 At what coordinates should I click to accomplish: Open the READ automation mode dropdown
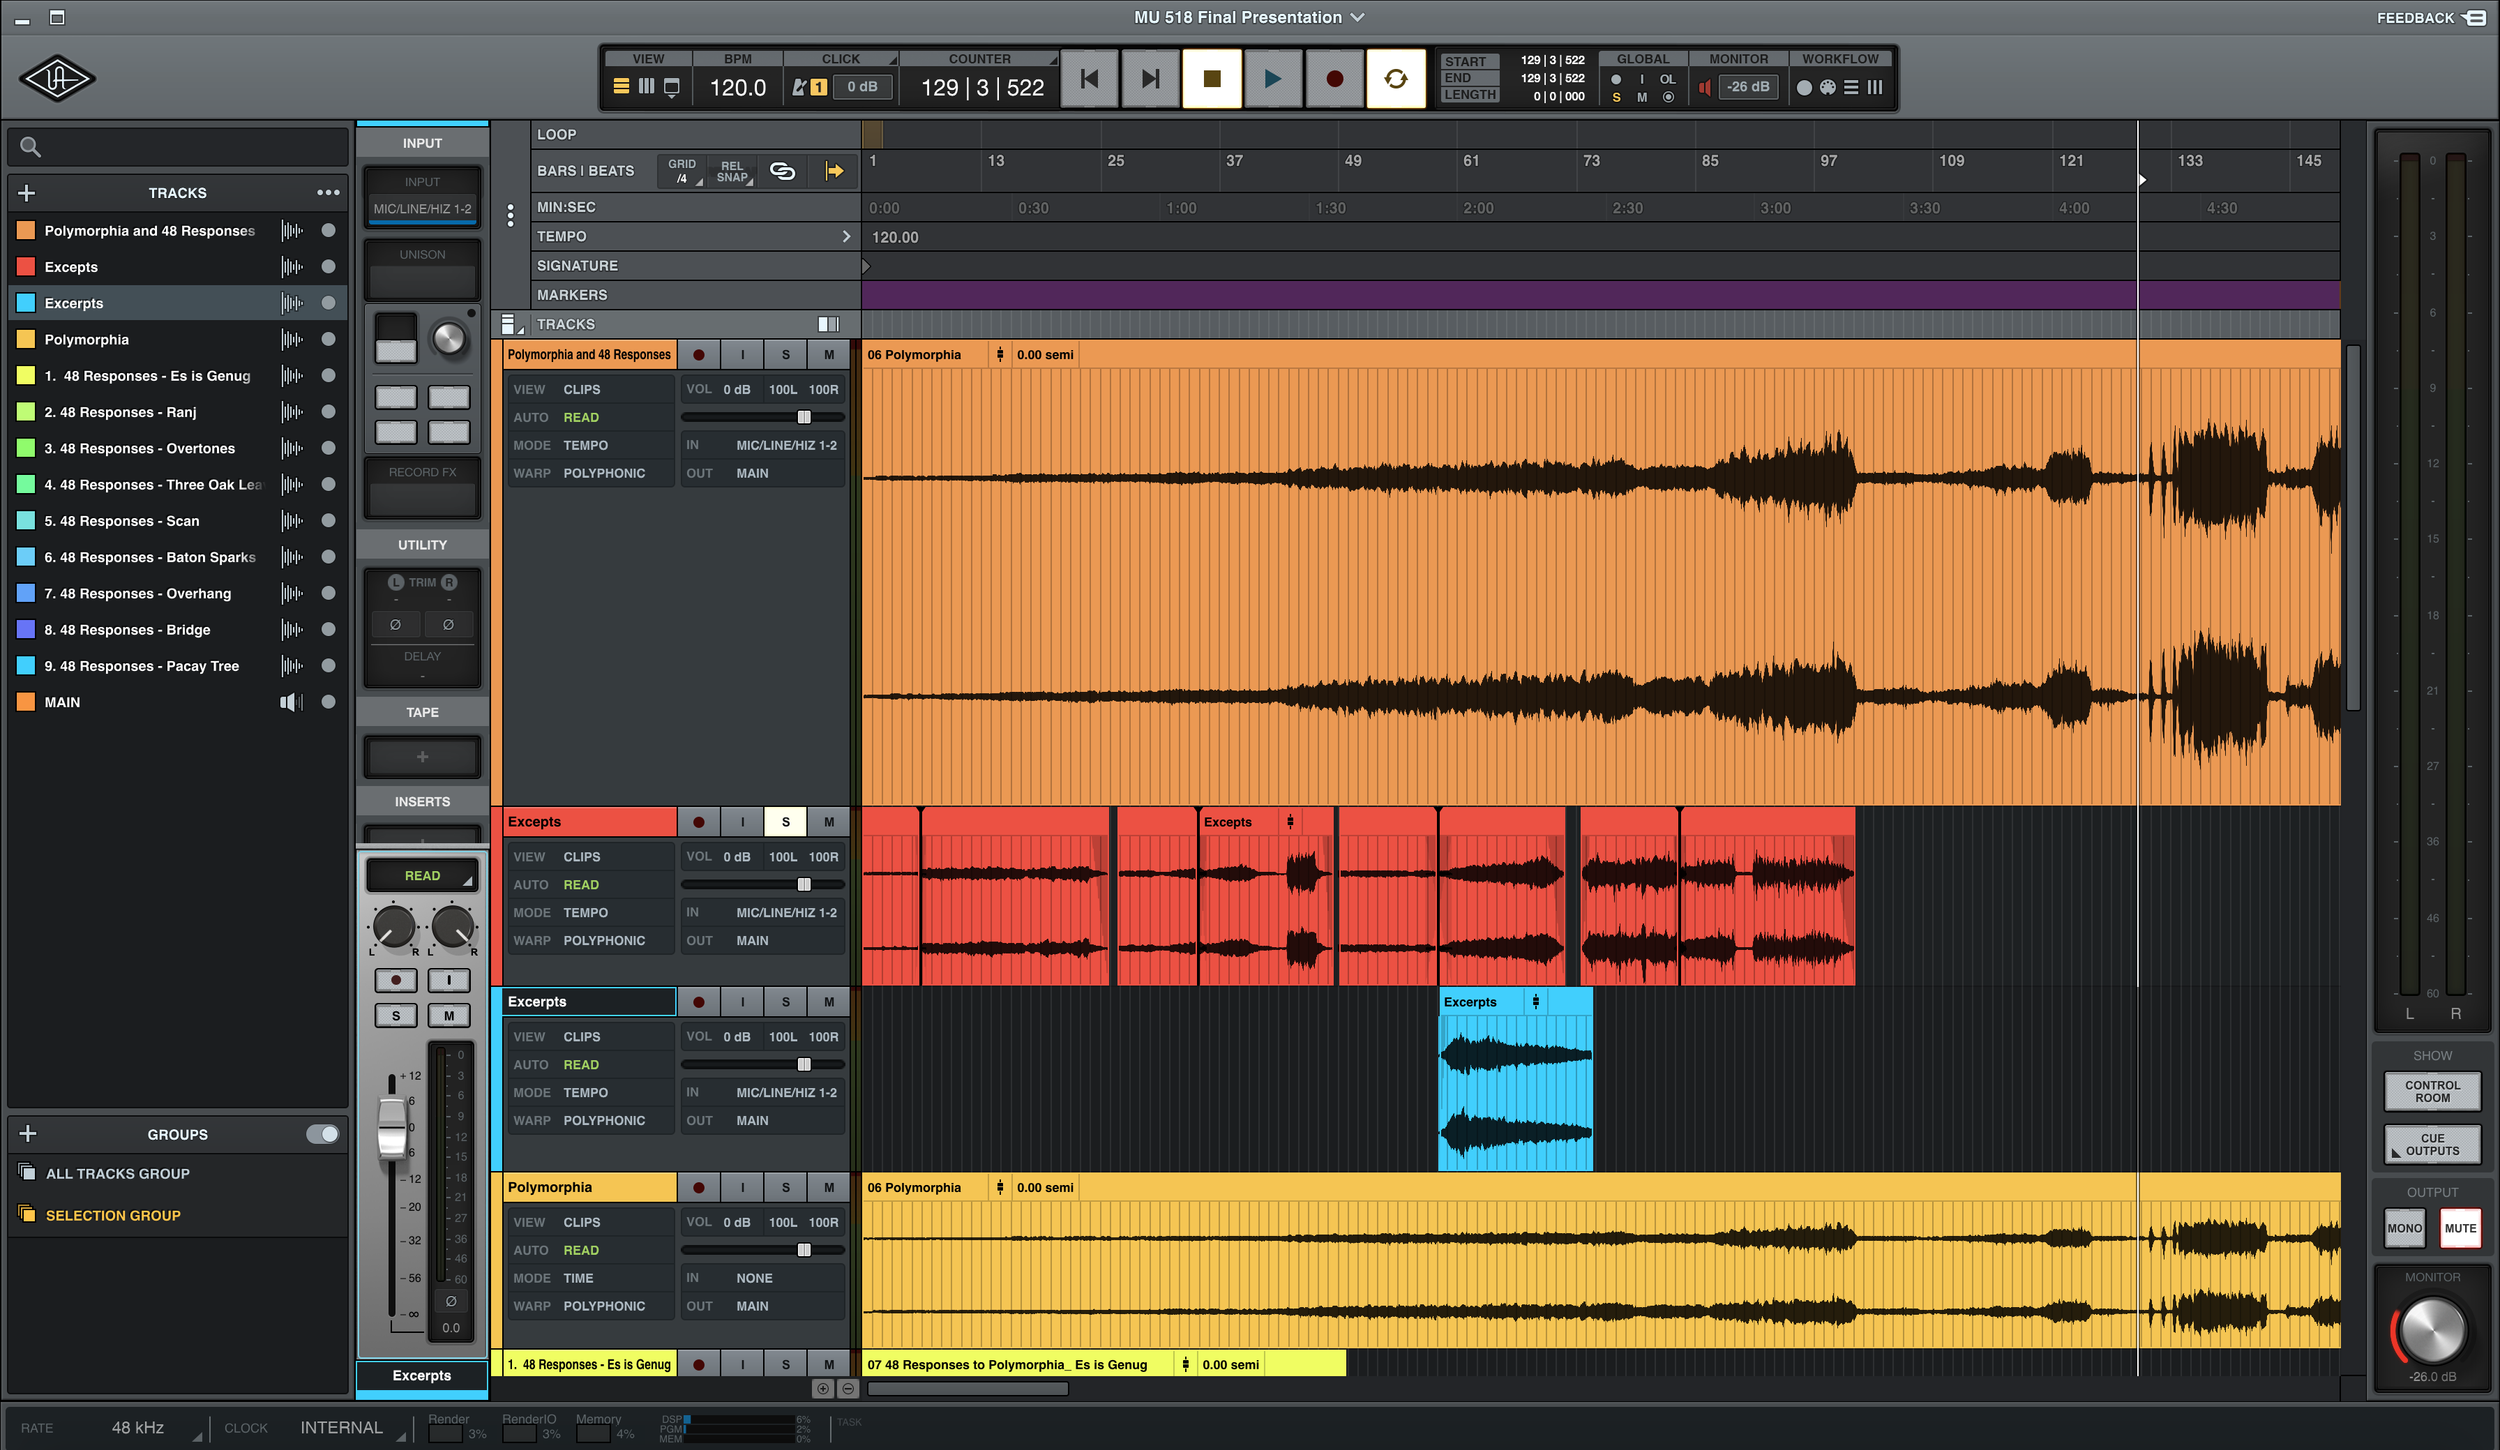pyautogui.click(x=422, y=876)
